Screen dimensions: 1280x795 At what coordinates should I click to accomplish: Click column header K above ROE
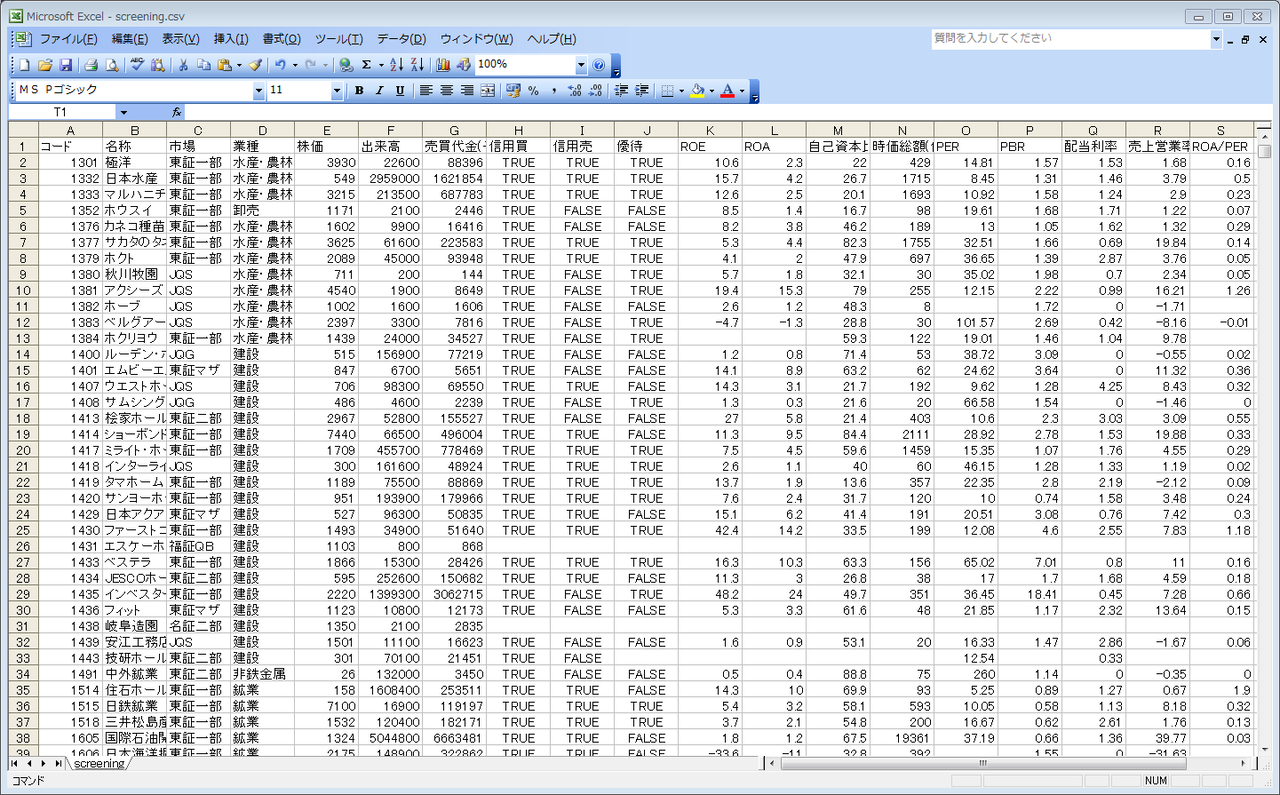[710, 130]
